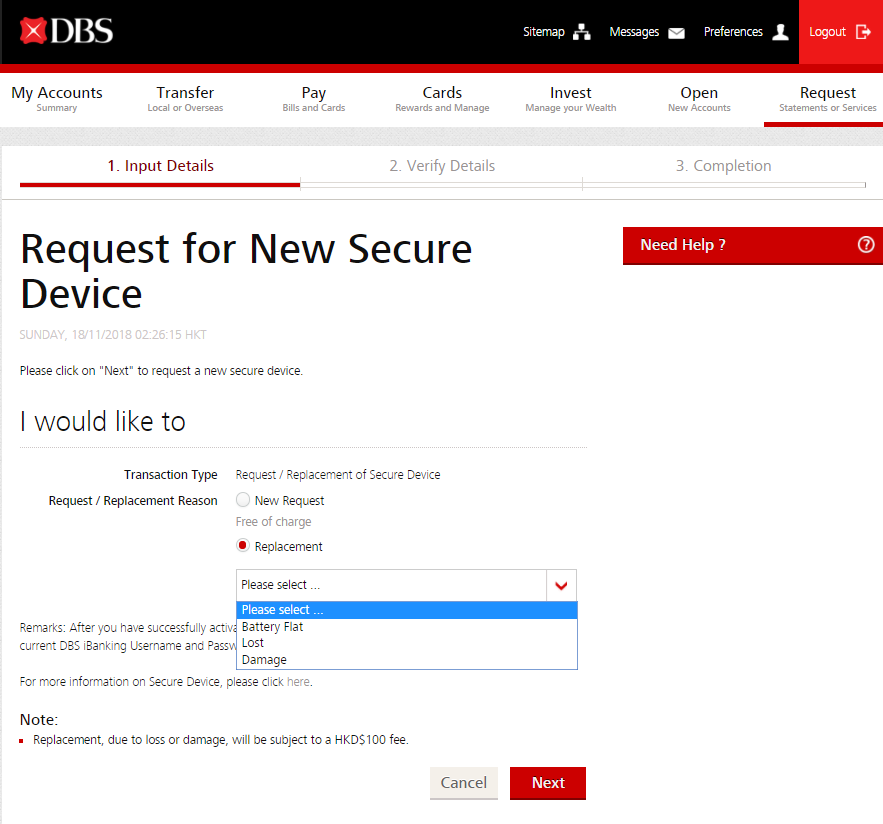Choose Battery Flat from the dropdown list
The height and width of the screenshot is (824, 883).
tap(272, 627)
